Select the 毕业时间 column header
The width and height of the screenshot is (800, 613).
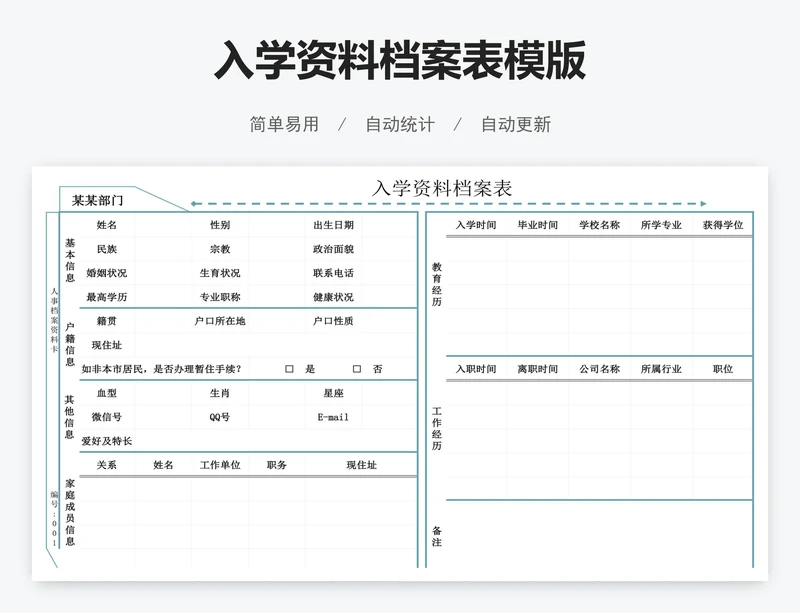[x=538, y=225]
